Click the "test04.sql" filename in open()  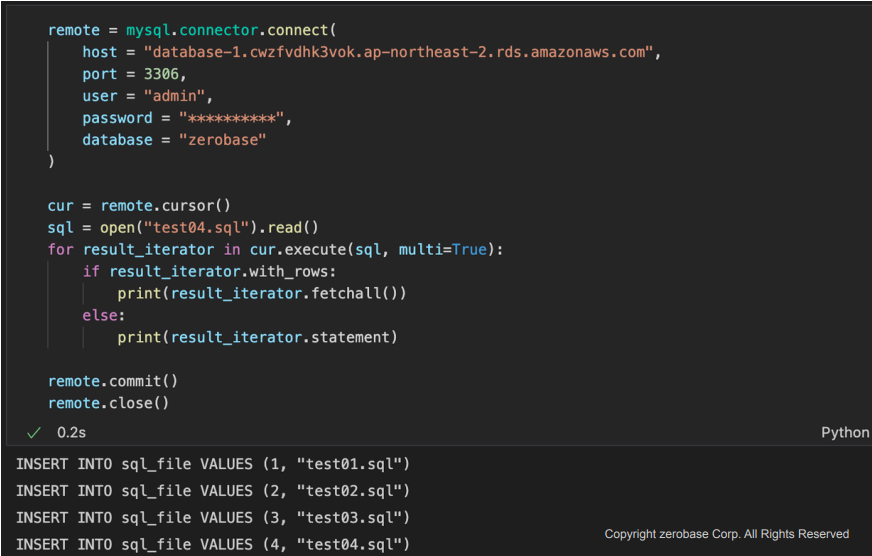point(196,227)
